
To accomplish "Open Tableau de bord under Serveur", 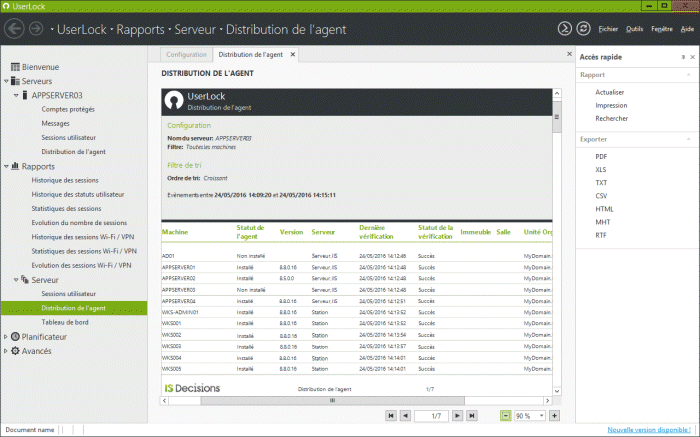I will [x=65, y=322].
